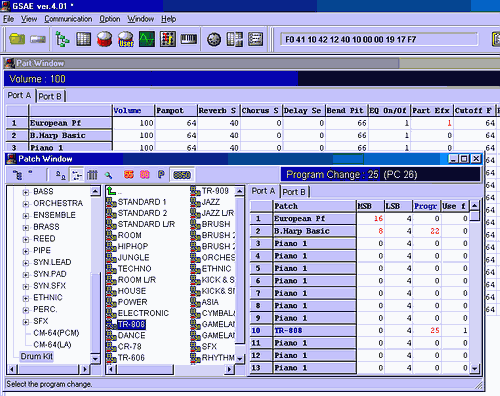Click the MSB column header
The width and height of the screenshot is (500, 396).
coord(370,206)
